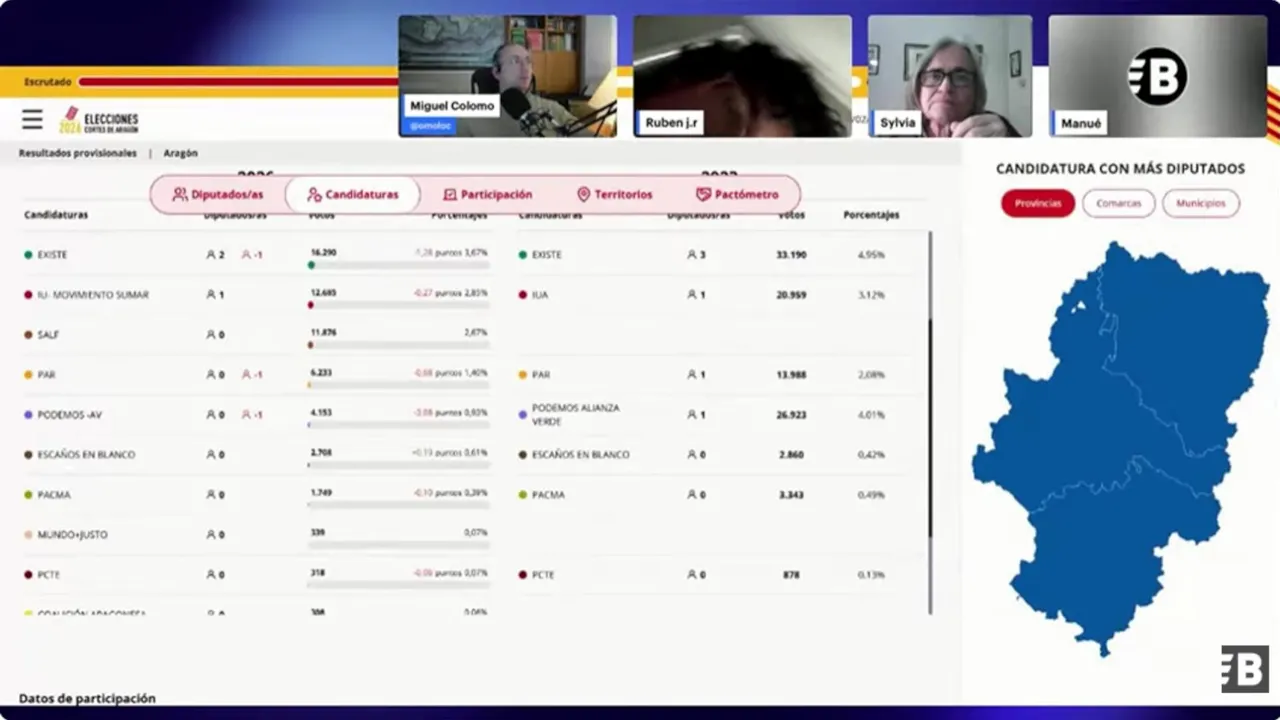
Task: Click the Diputados/as tab person icon
Action: [x=180, y=195]
